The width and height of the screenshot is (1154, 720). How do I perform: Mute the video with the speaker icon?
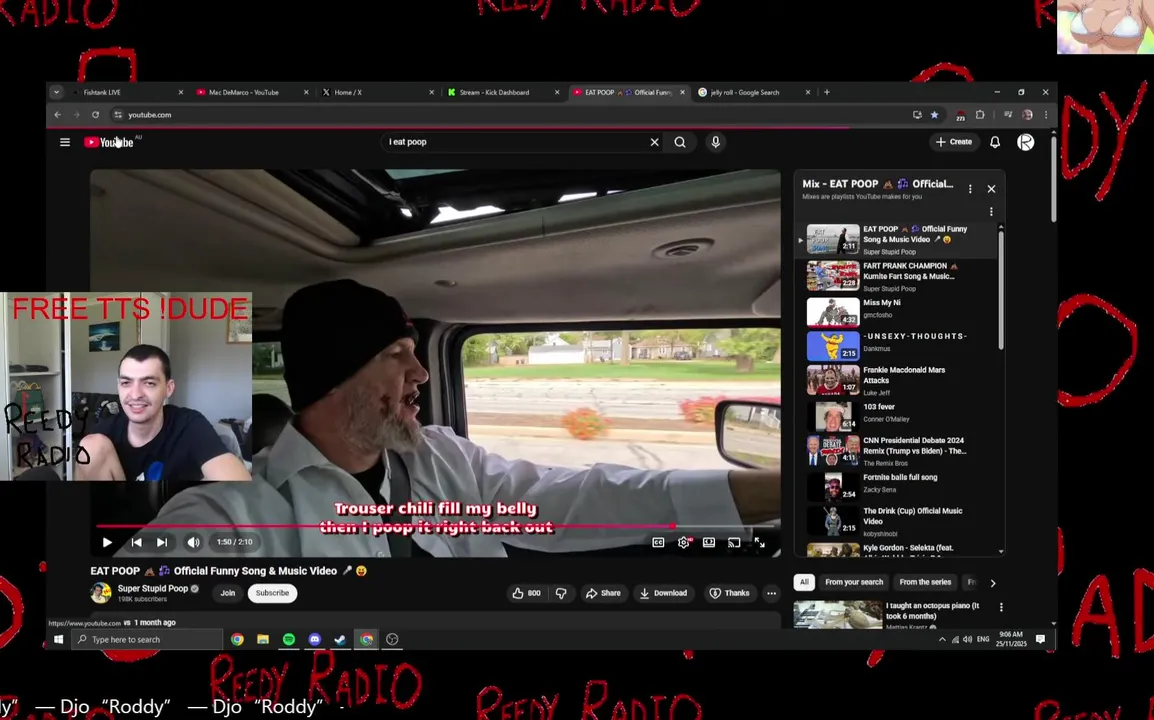click(193, 542)
